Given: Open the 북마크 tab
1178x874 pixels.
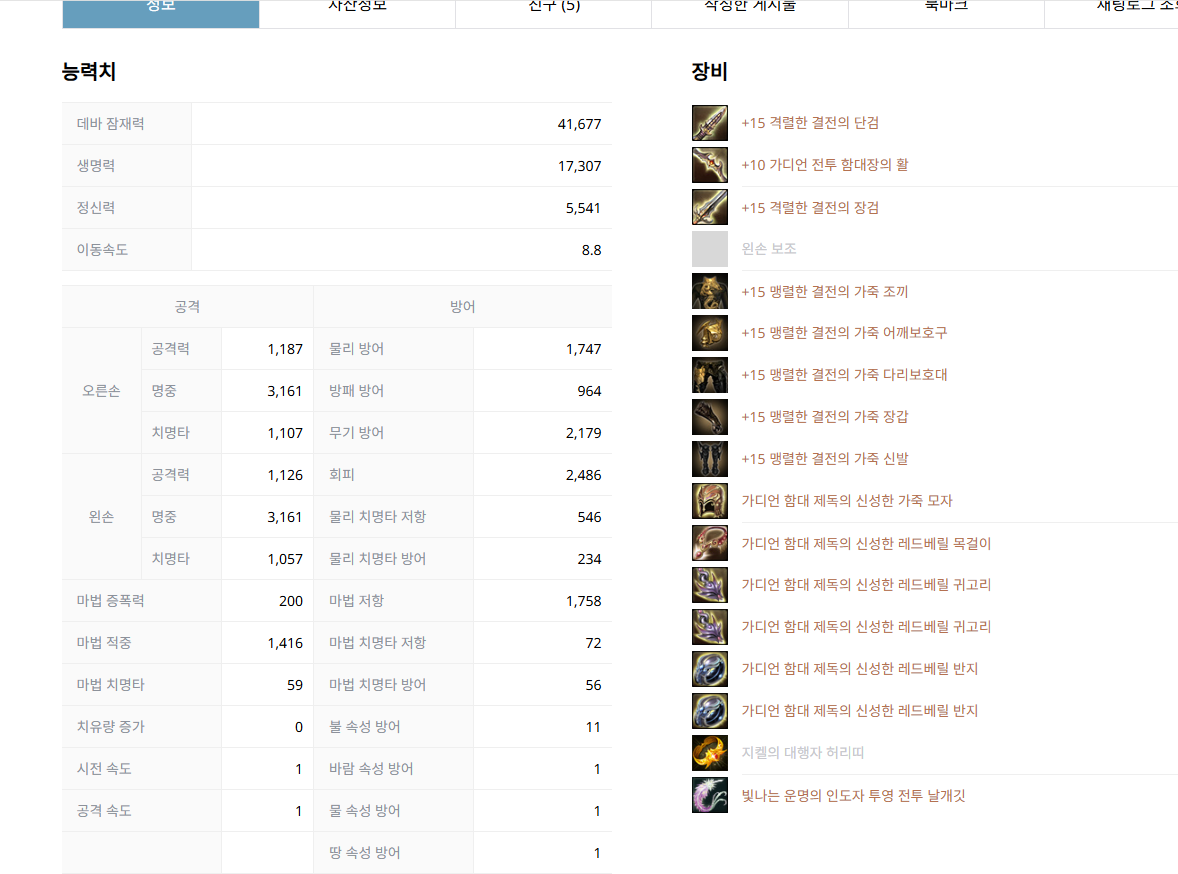Looking at the screenshot, I should pos(945,8).
